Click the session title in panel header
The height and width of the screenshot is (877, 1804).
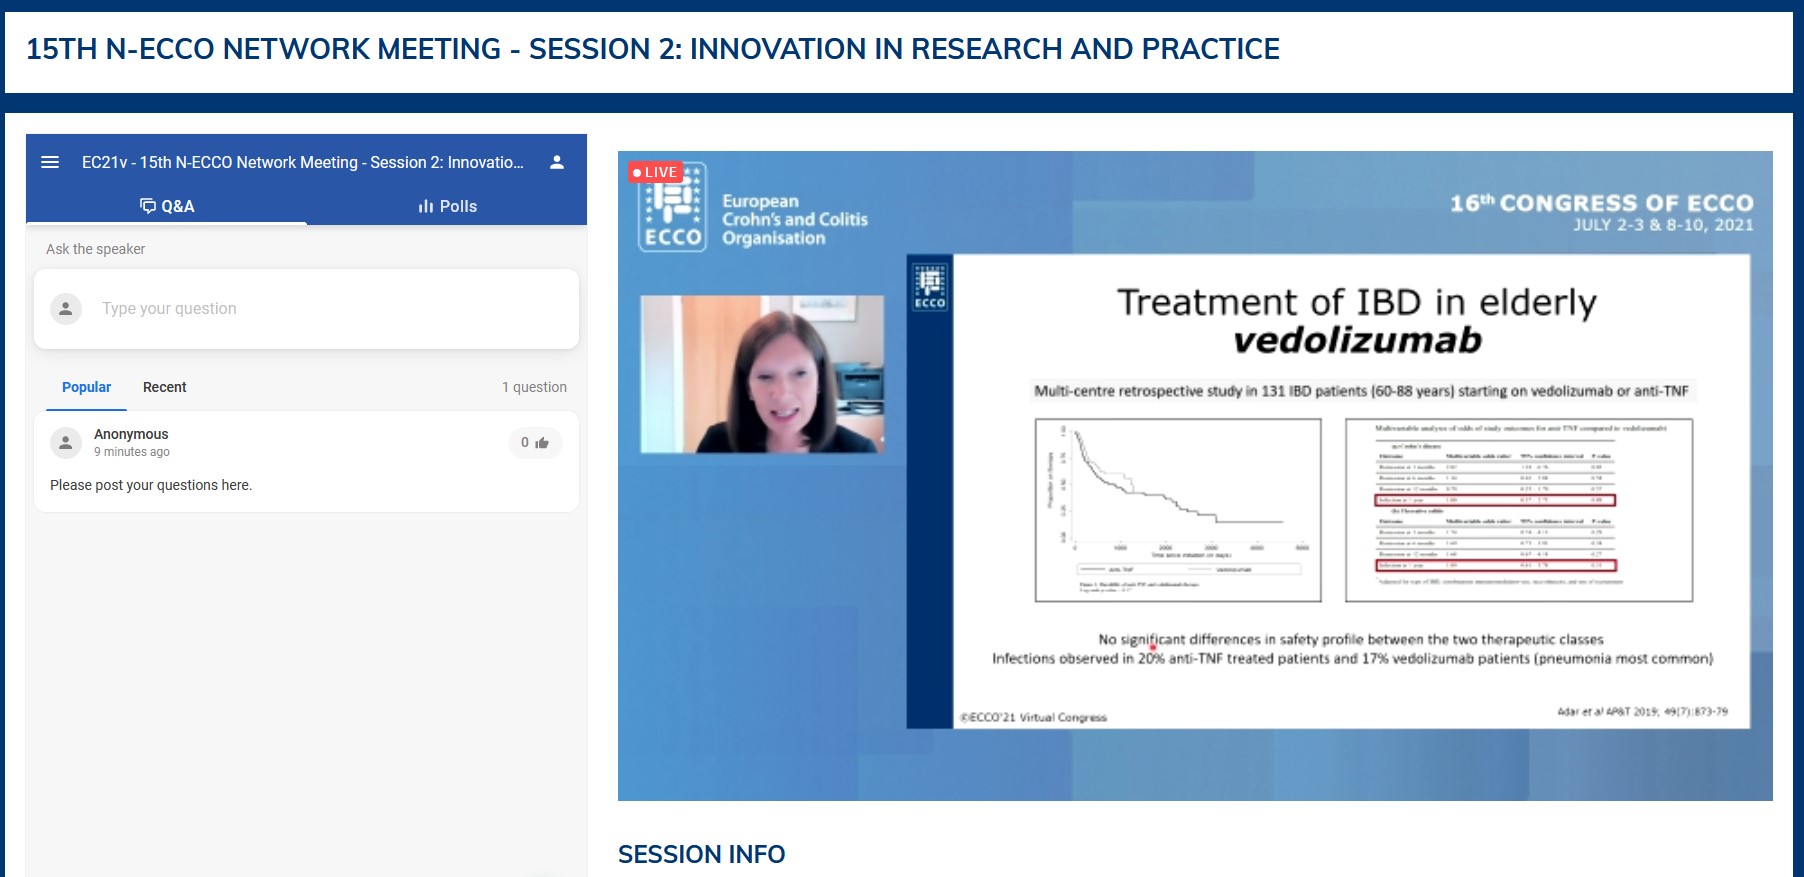click(x=302, y=162)
